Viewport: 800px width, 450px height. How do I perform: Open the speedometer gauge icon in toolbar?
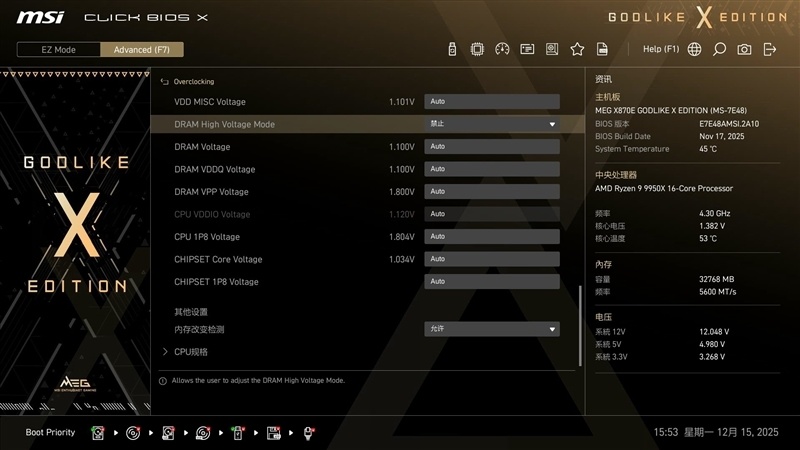502,49
